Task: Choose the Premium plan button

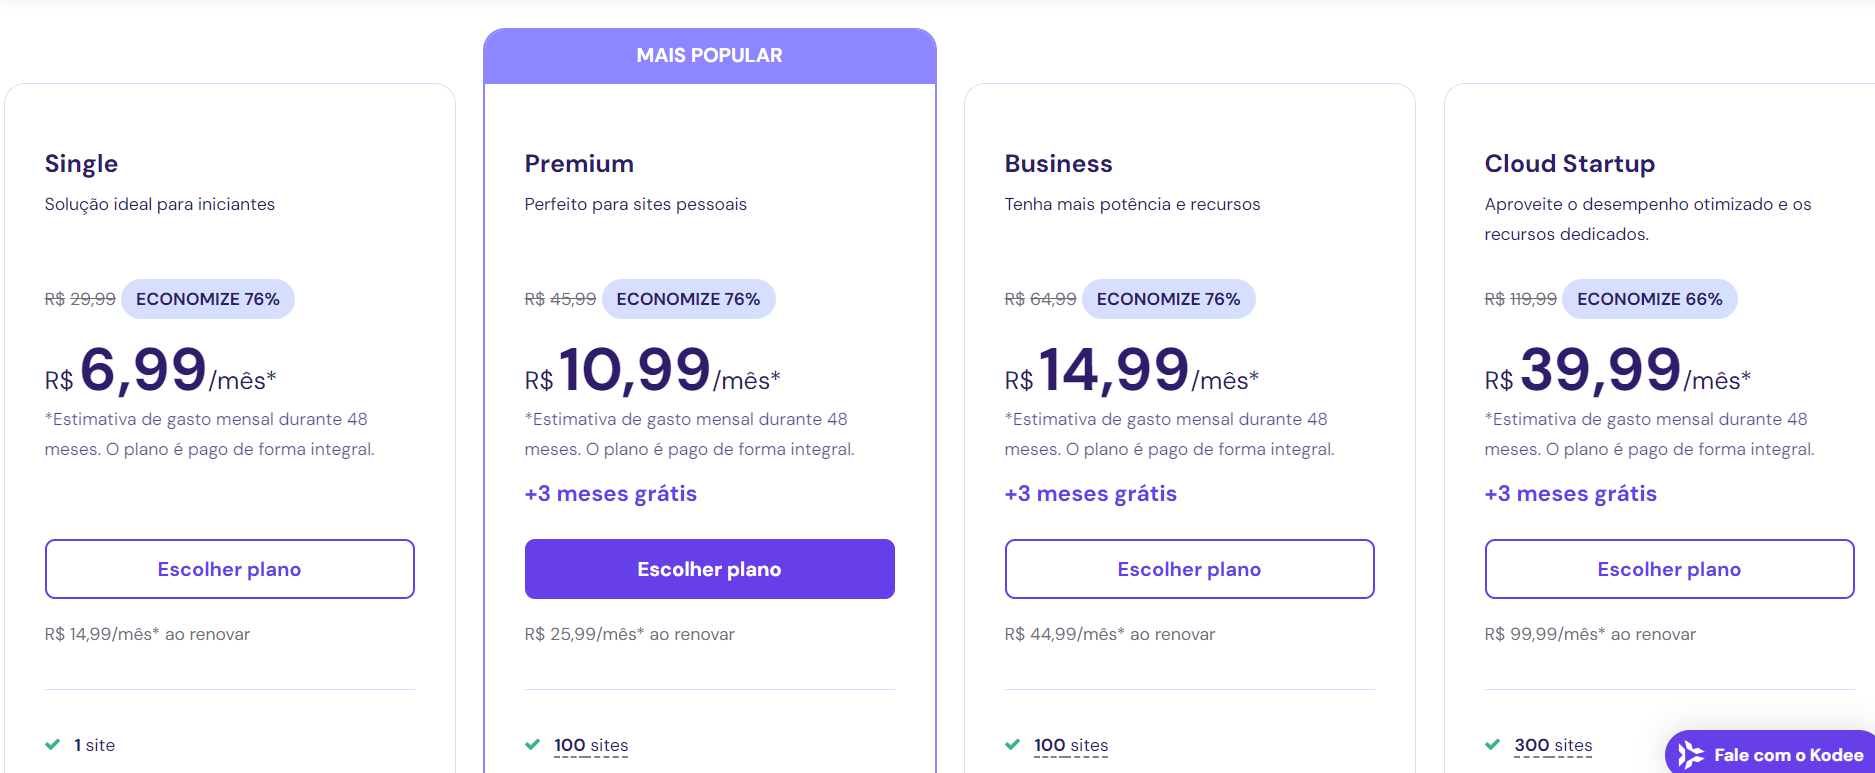Action: (710, 569)
